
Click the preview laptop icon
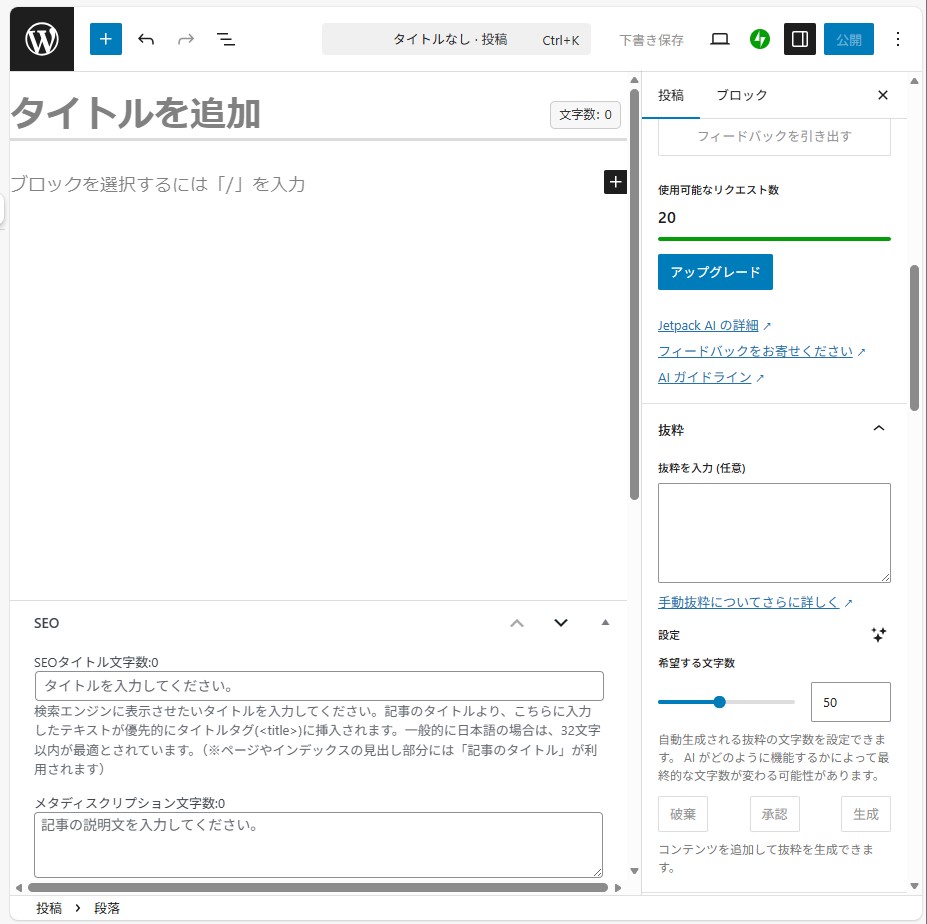tap(719, 40)
